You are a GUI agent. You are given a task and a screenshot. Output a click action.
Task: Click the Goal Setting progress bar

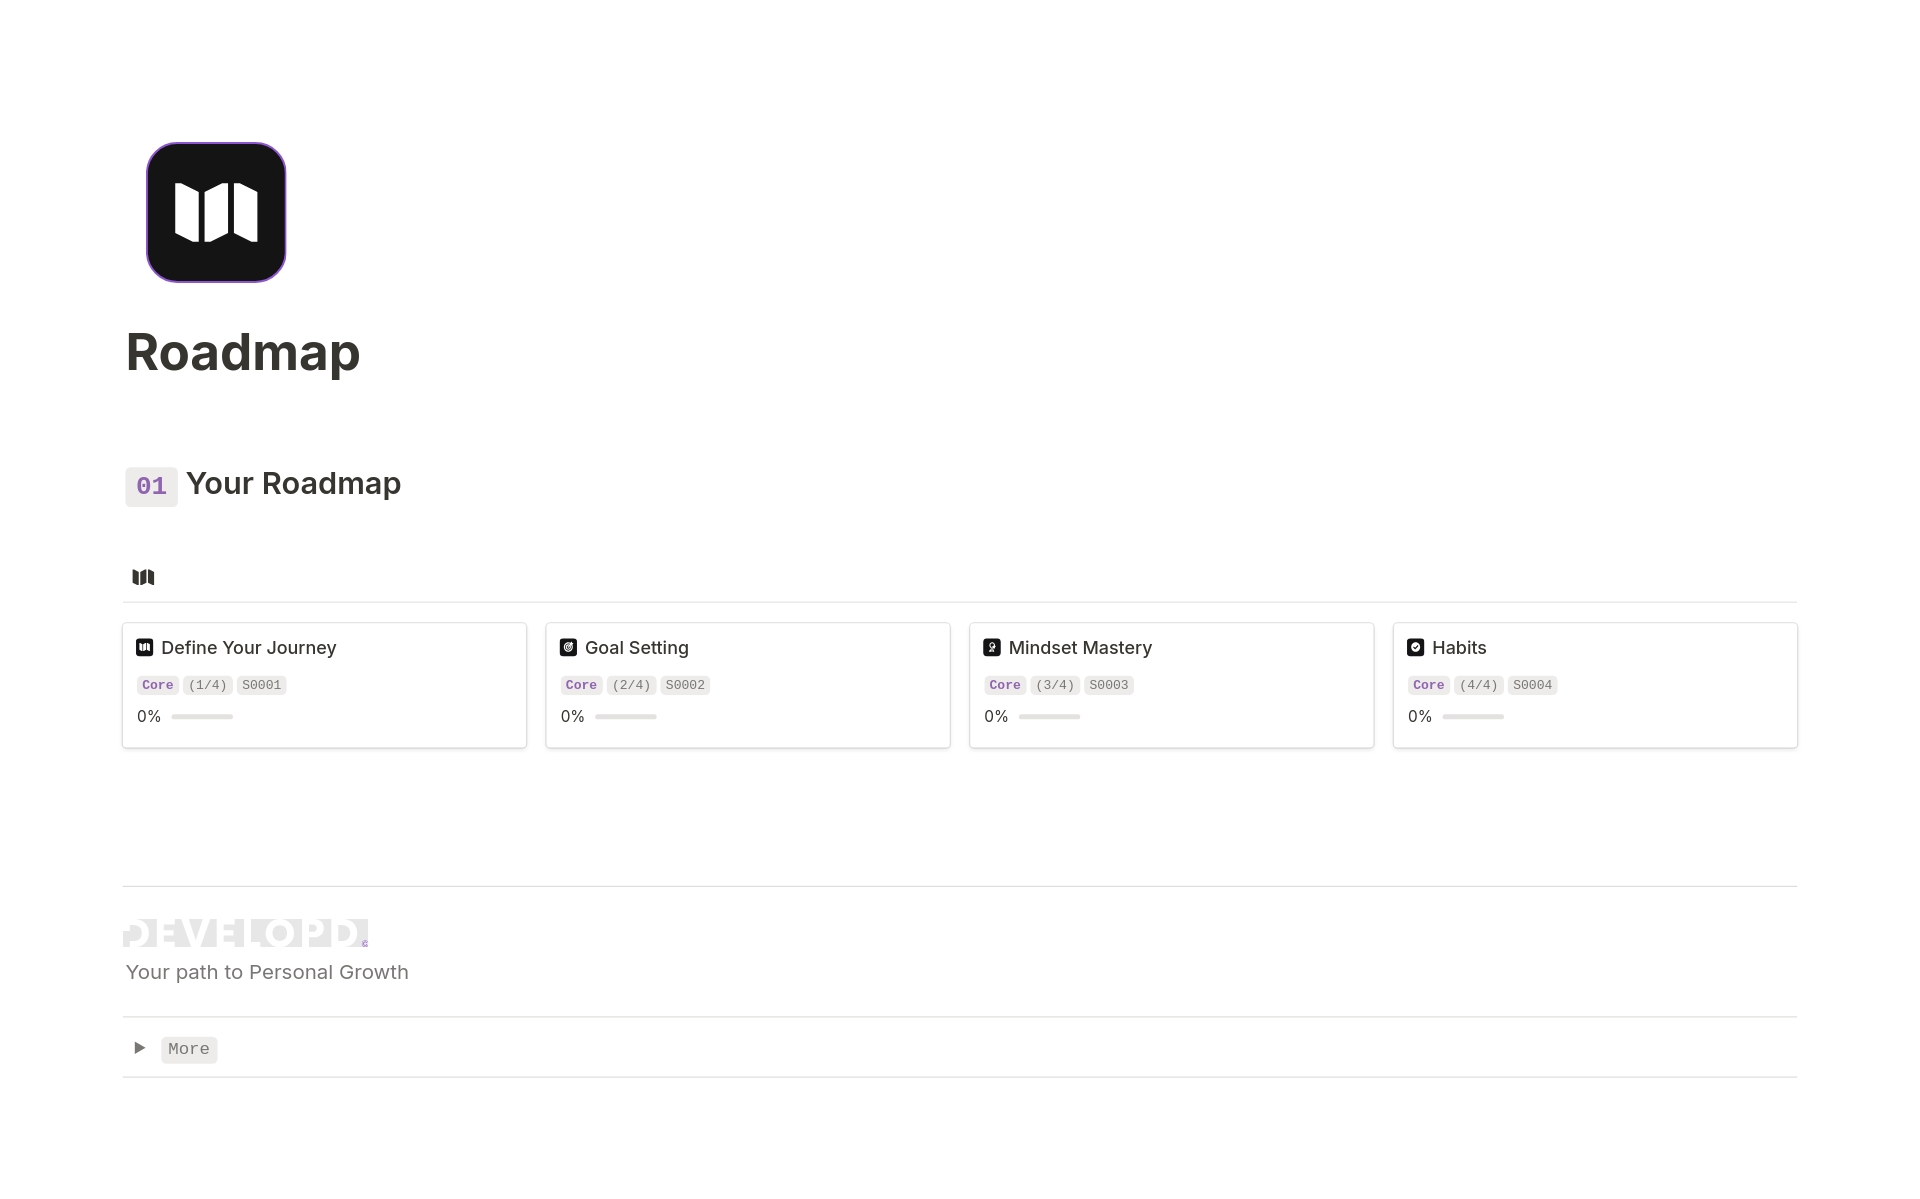point(625,717)
